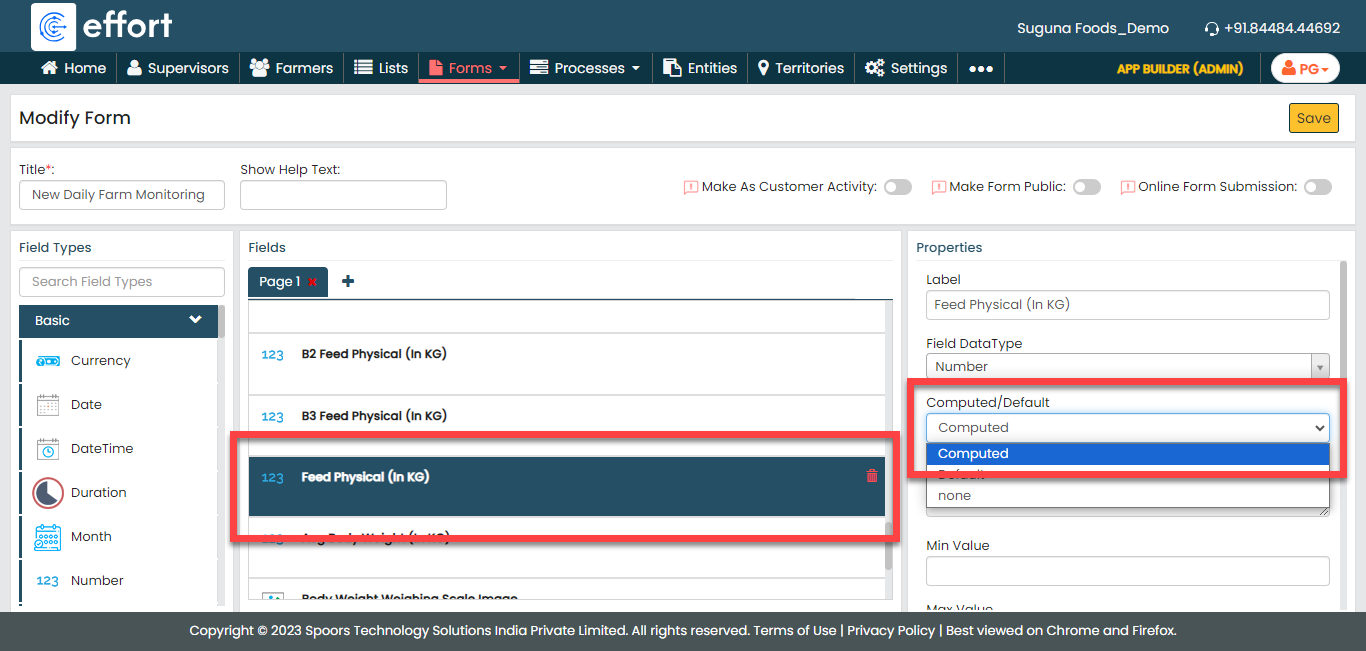1366x651 pixels.
Task: Open more options ellipsis in navbar
Action: point(981,69)
